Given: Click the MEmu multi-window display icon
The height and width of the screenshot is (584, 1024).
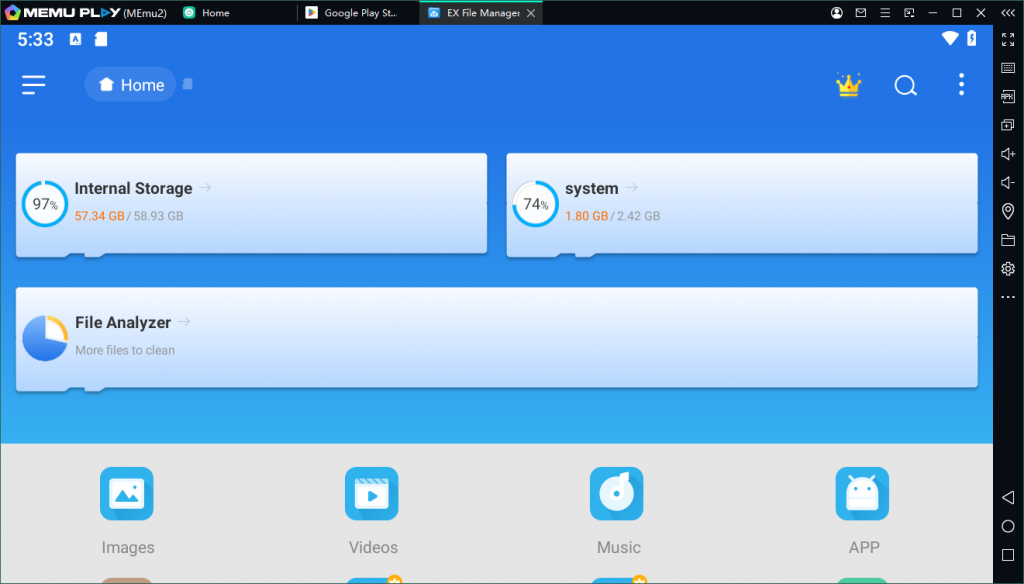Looking at the screenshot, I should pyautogui.click(x=909, y=12).
